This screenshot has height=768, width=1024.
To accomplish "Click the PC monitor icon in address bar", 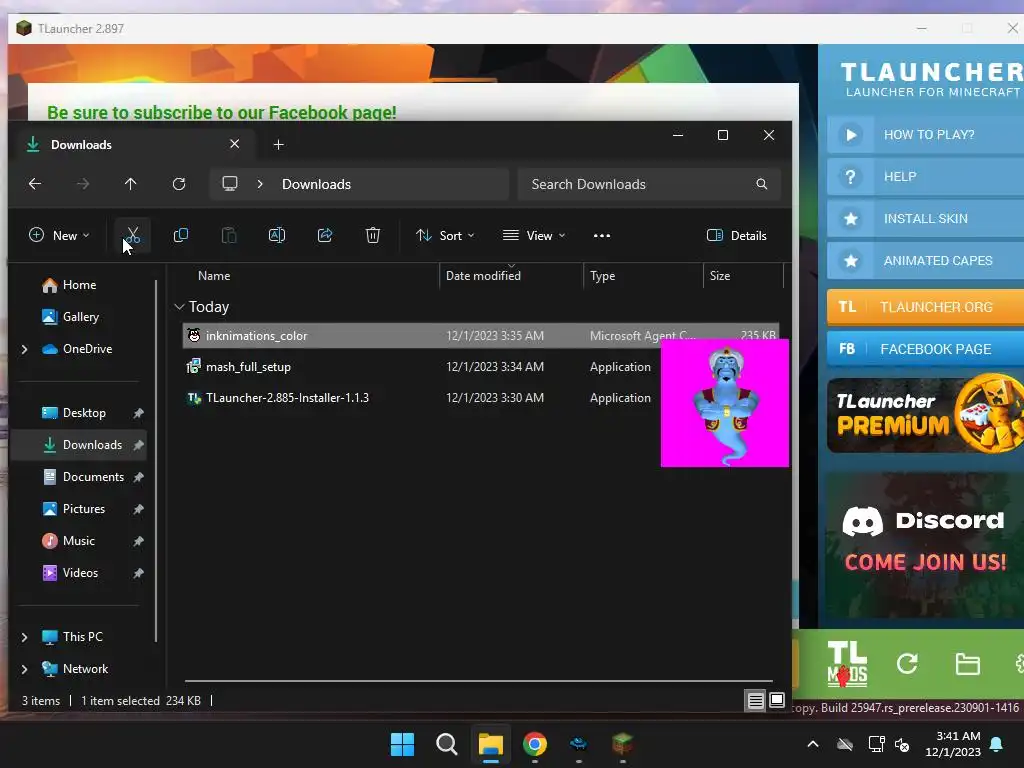I will coord(230,184).
